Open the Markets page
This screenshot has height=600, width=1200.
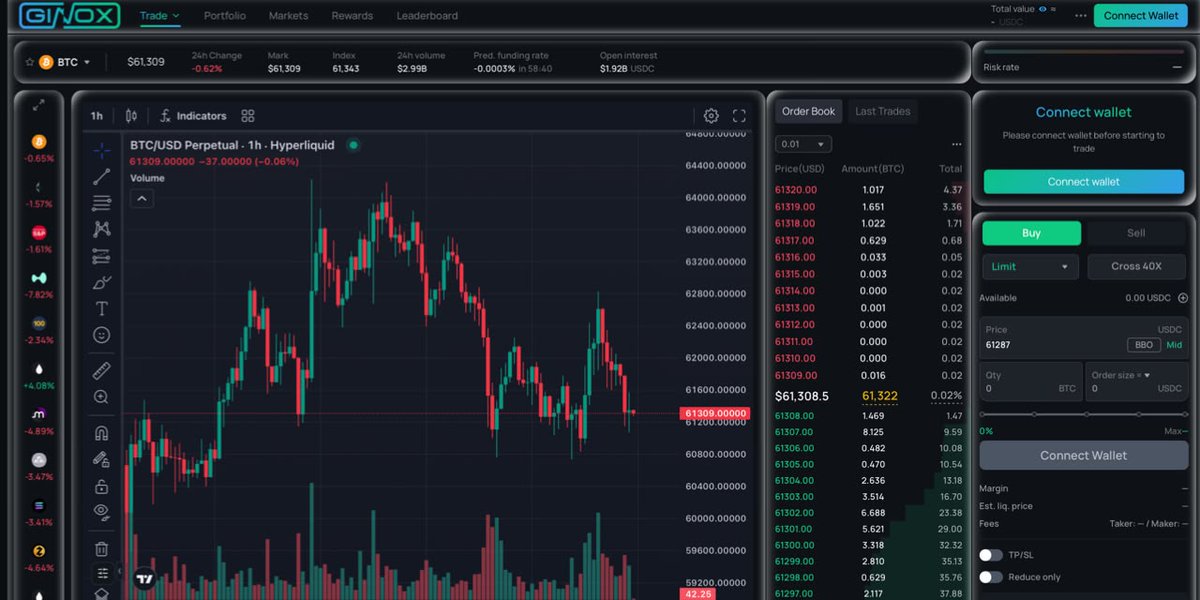pos(288,16)
